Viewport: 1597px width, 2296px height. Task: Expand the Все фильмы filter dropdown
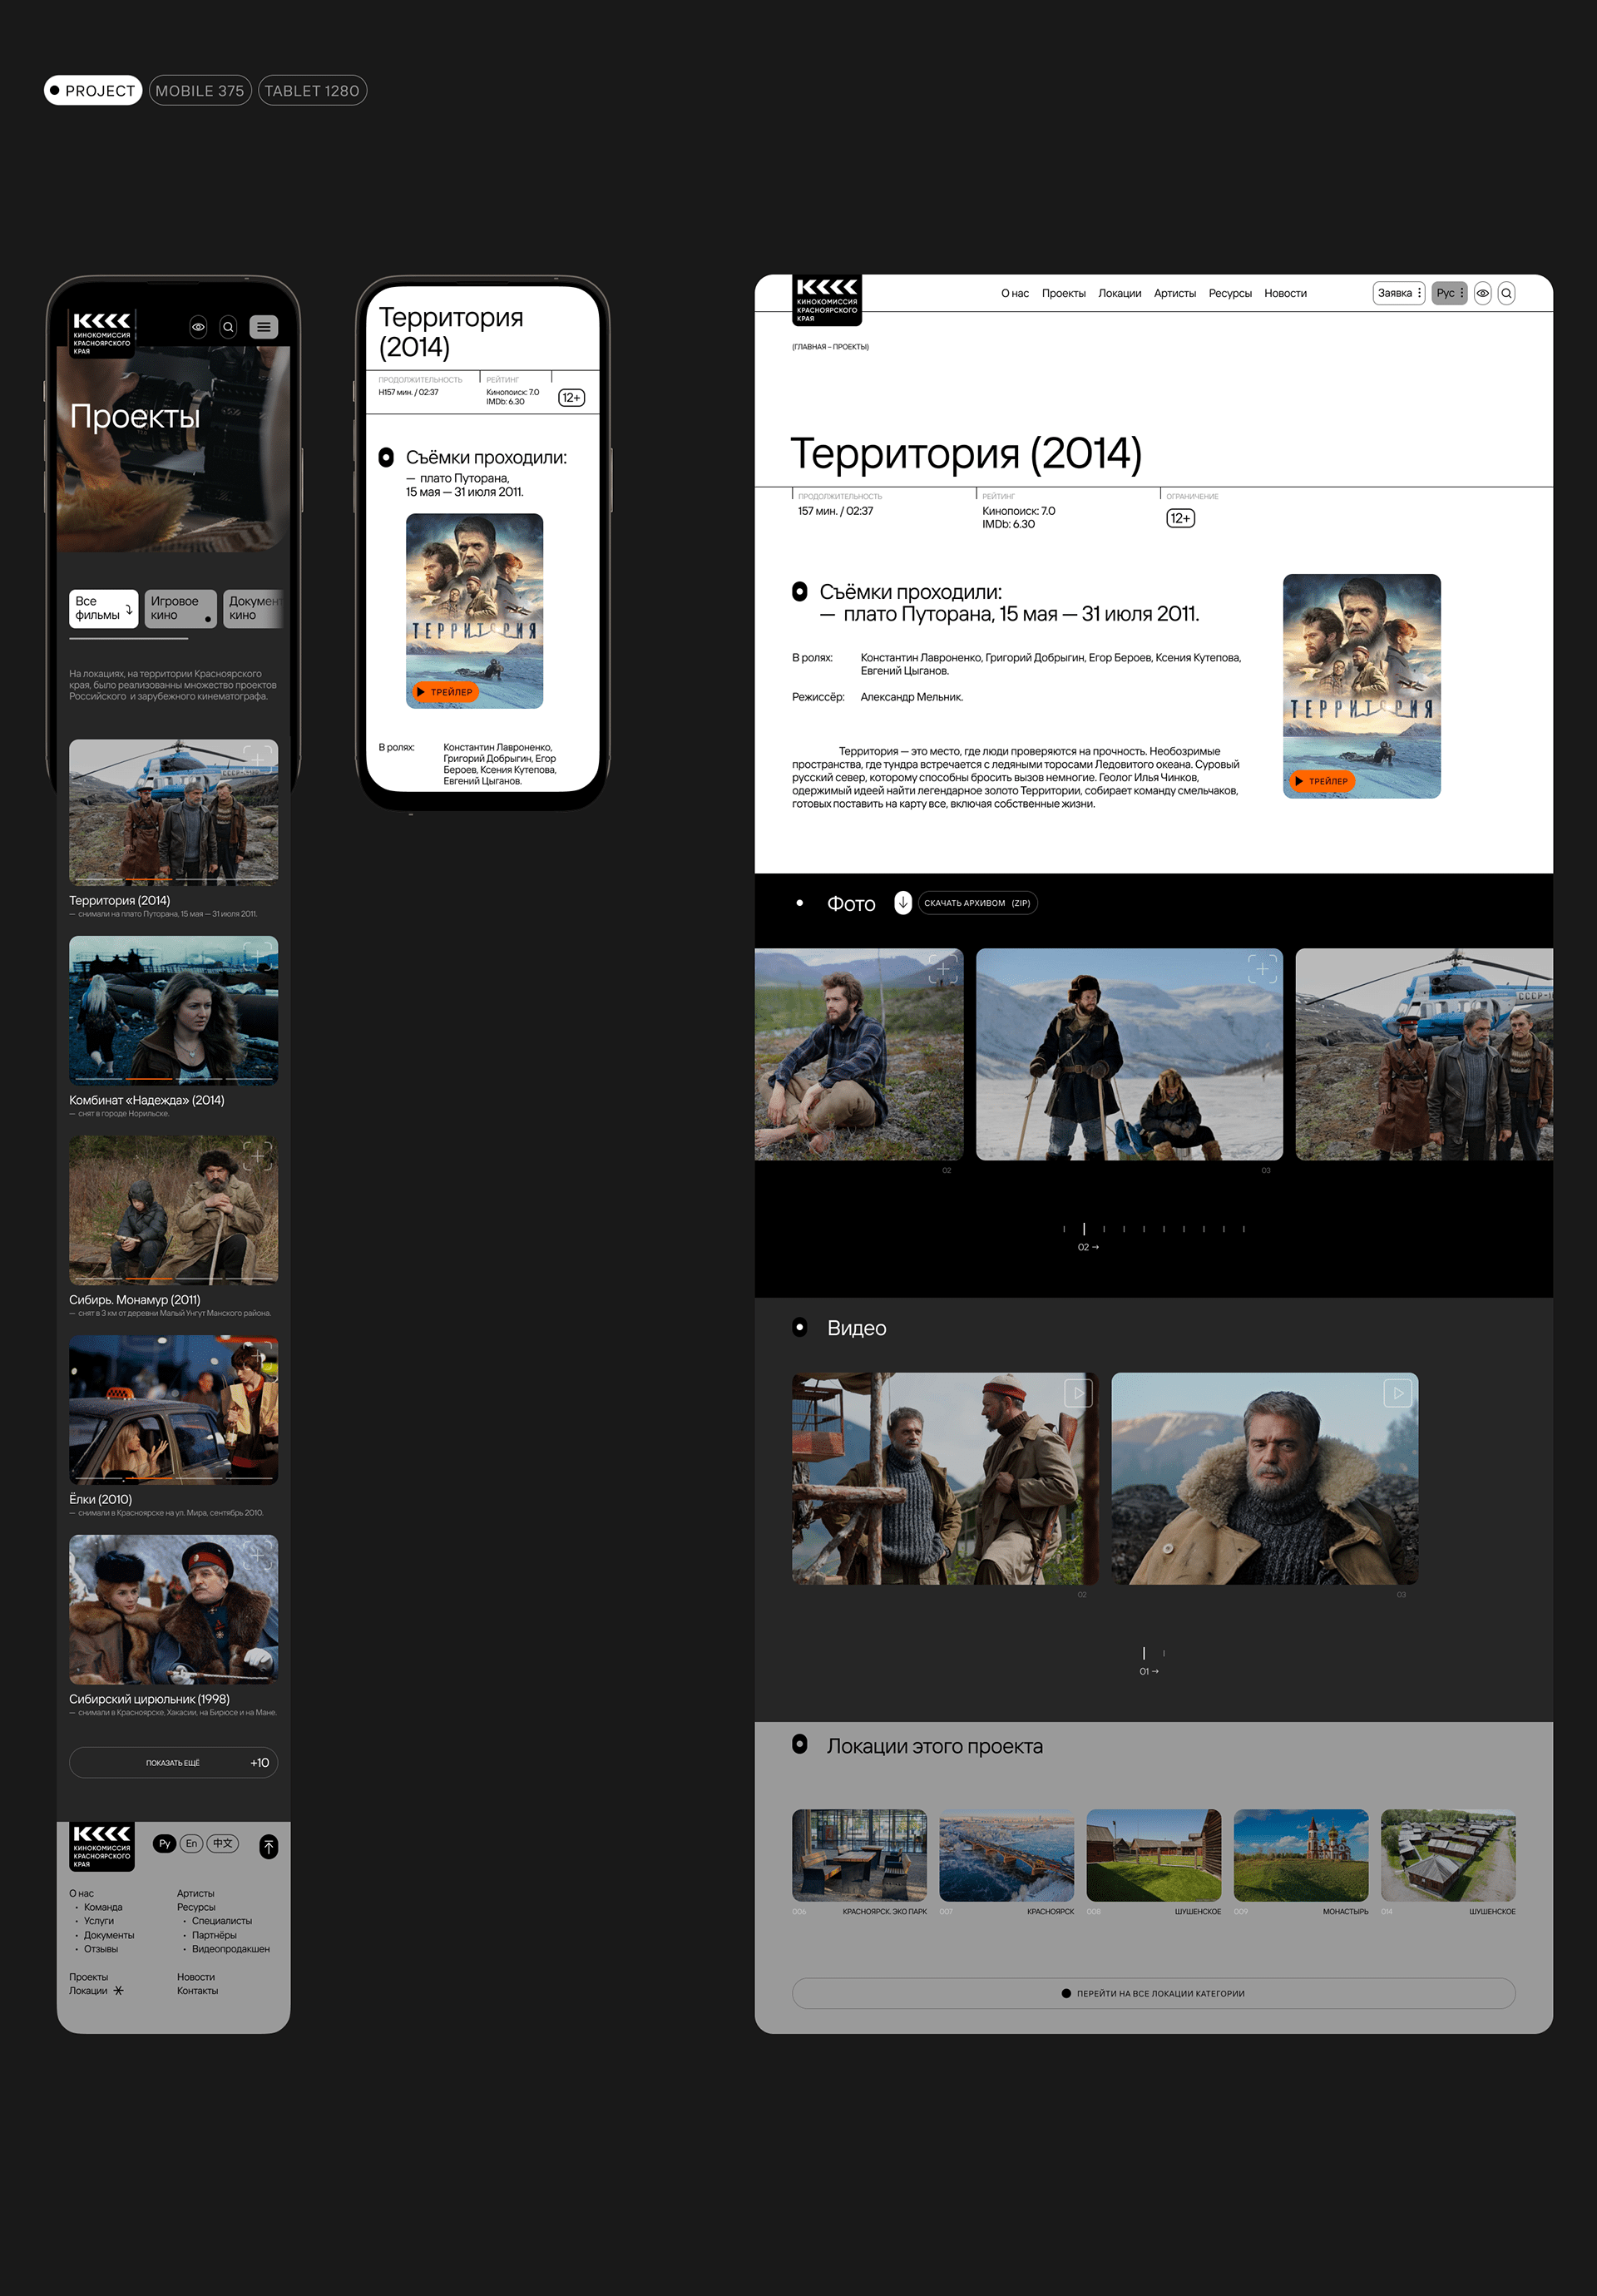click(104, 608)
